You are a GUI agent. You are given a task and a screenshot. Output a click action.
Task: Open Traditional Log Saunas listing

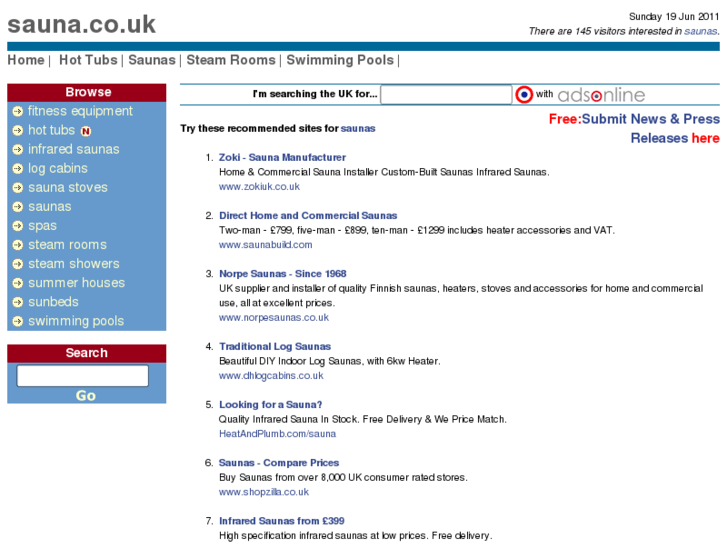[x=275, y=346]
